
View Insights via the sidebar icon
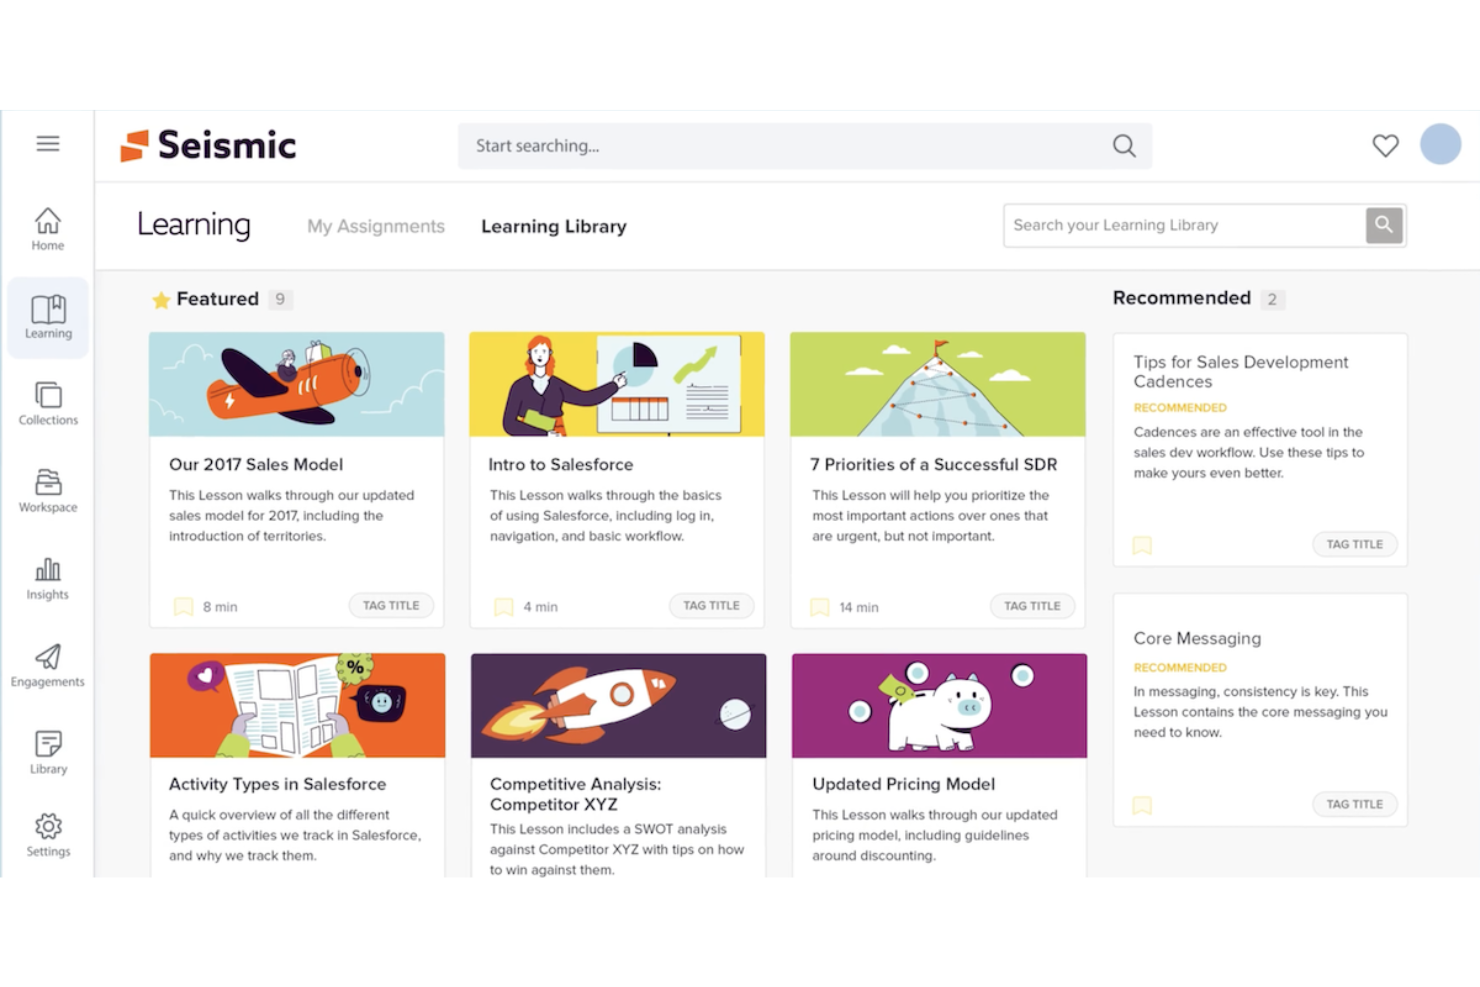[x=47, y=578]
